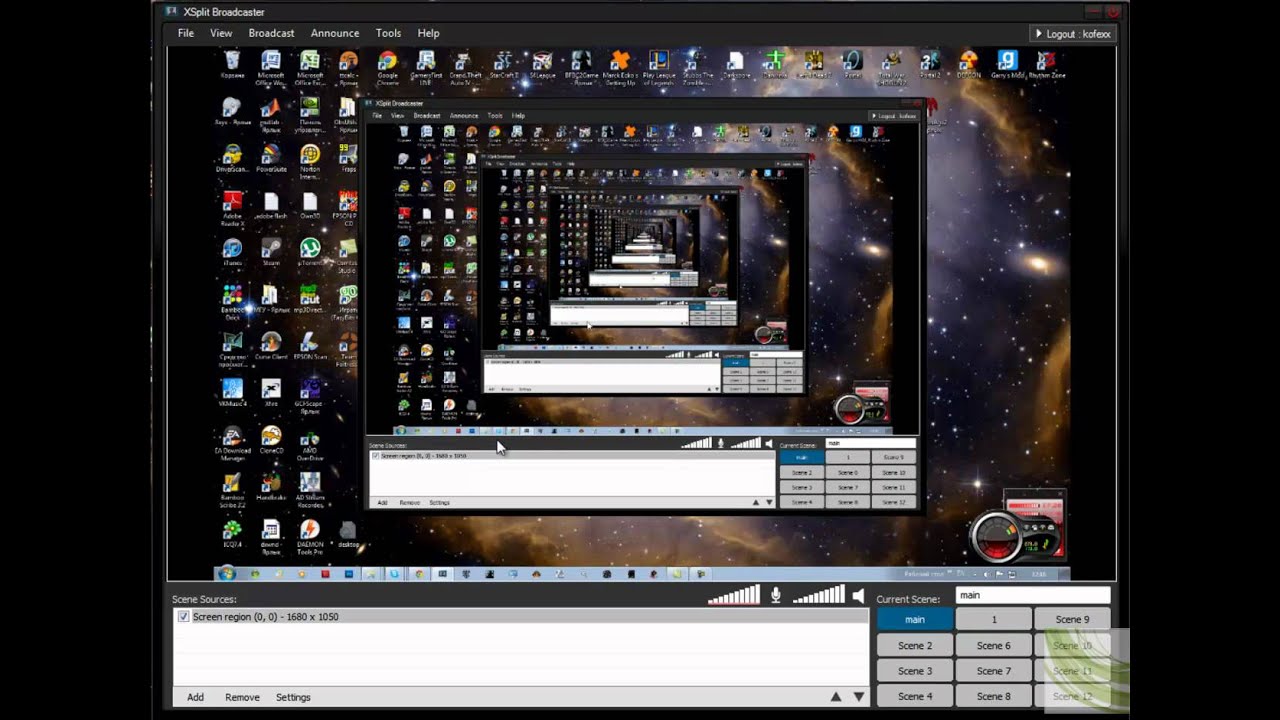Viewport: 1280px width, 720px height.
Task: Click the Norton Internet desktop icon
Action: tap(309, 162)
